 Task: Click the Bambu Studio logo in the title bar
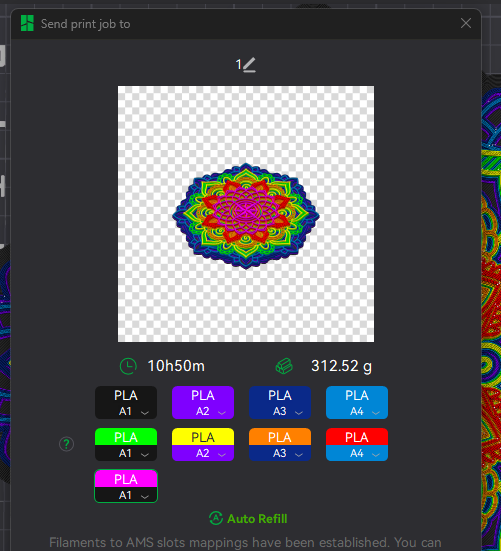click(27, 24)
